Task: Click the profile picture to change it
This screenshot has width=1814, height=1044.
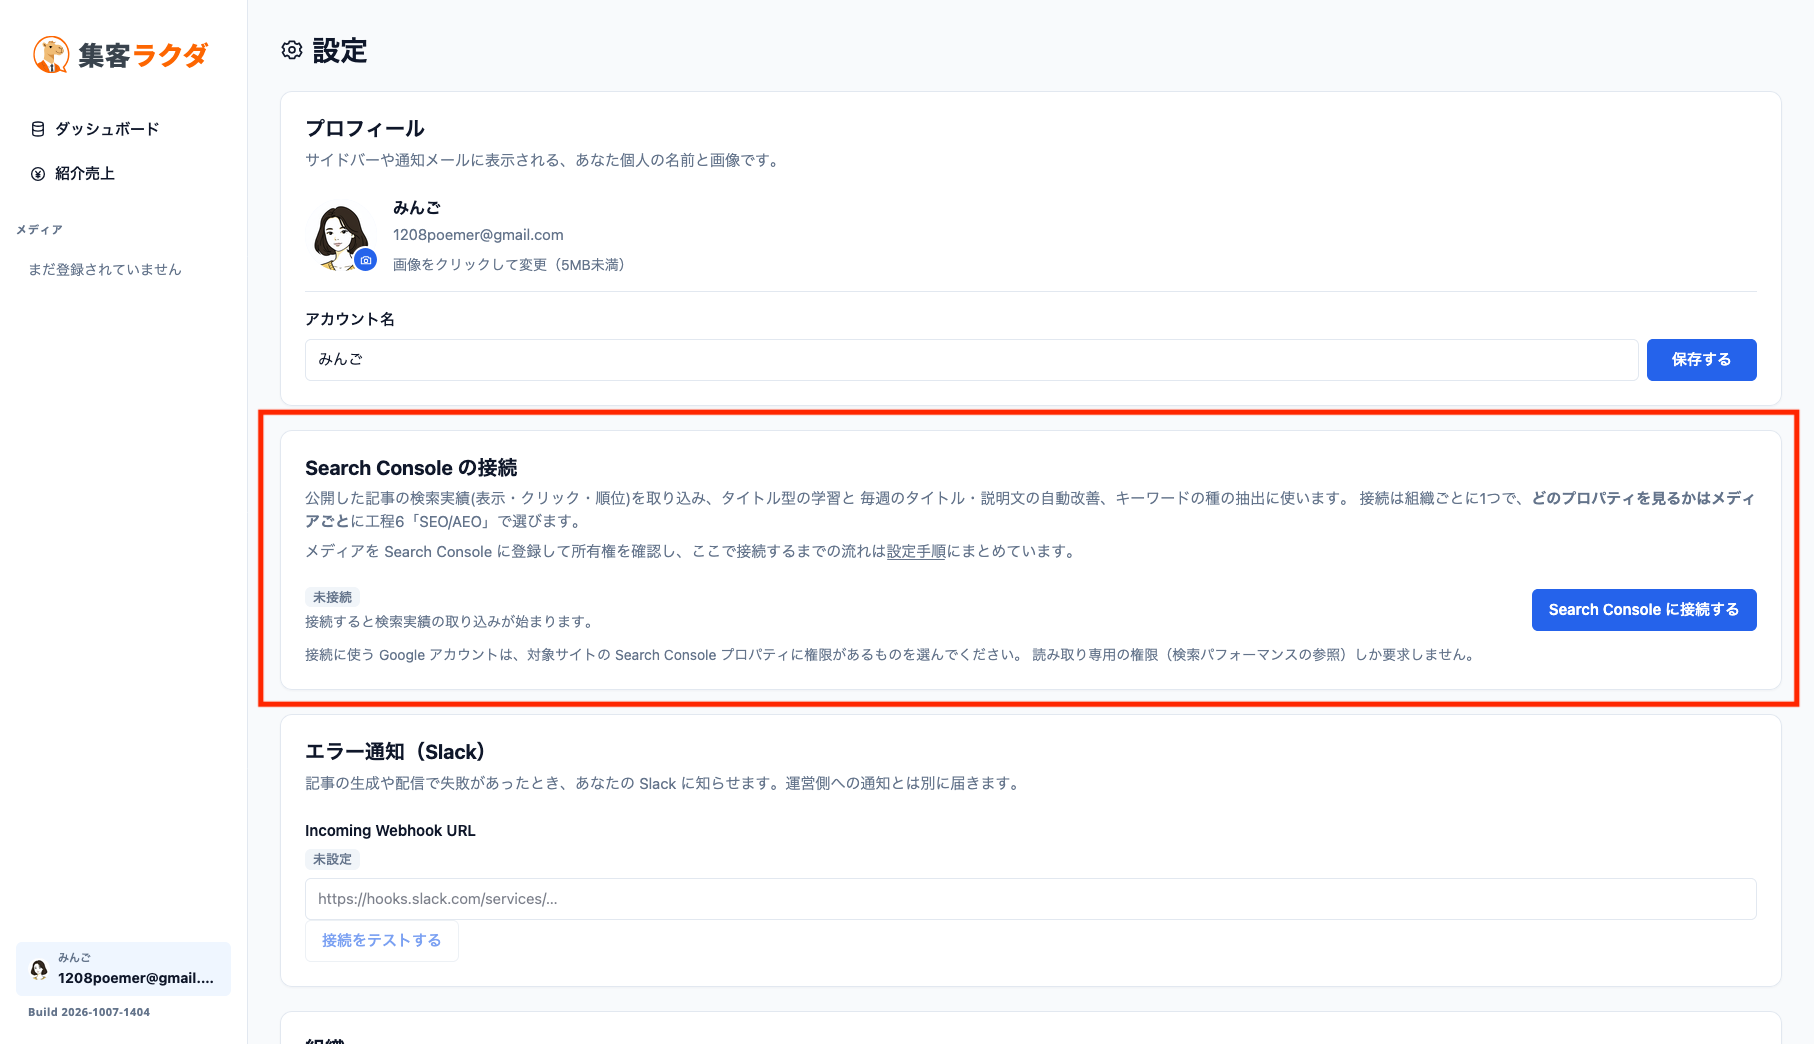Action: point(341,237)
